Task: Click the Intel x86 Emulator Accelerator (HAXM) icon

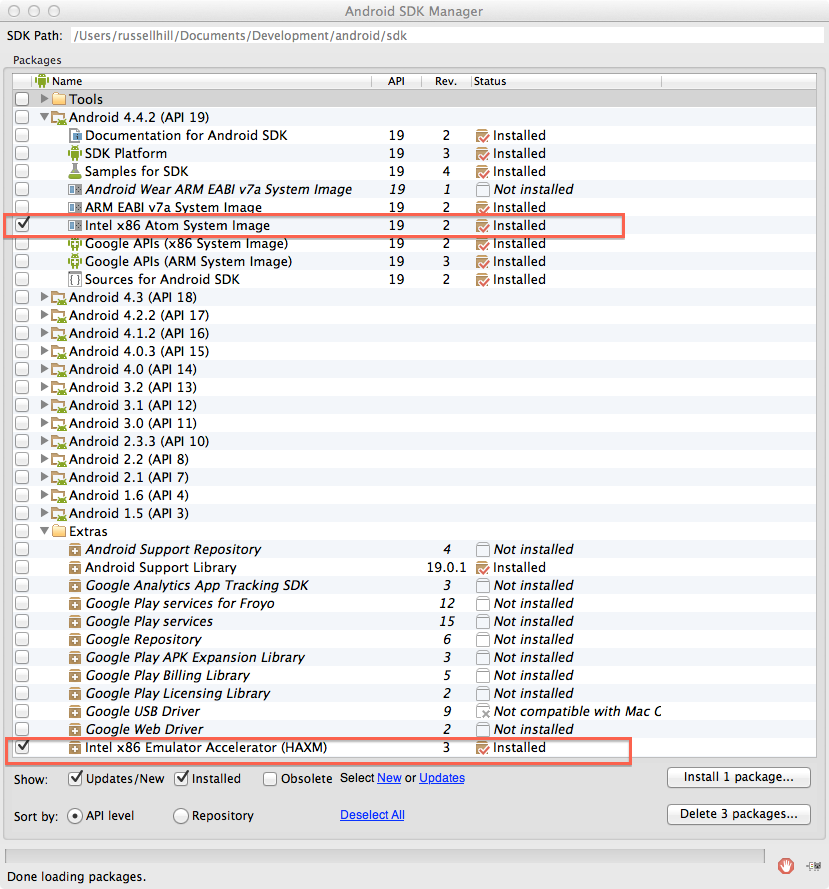Action: tap(75, 748)
